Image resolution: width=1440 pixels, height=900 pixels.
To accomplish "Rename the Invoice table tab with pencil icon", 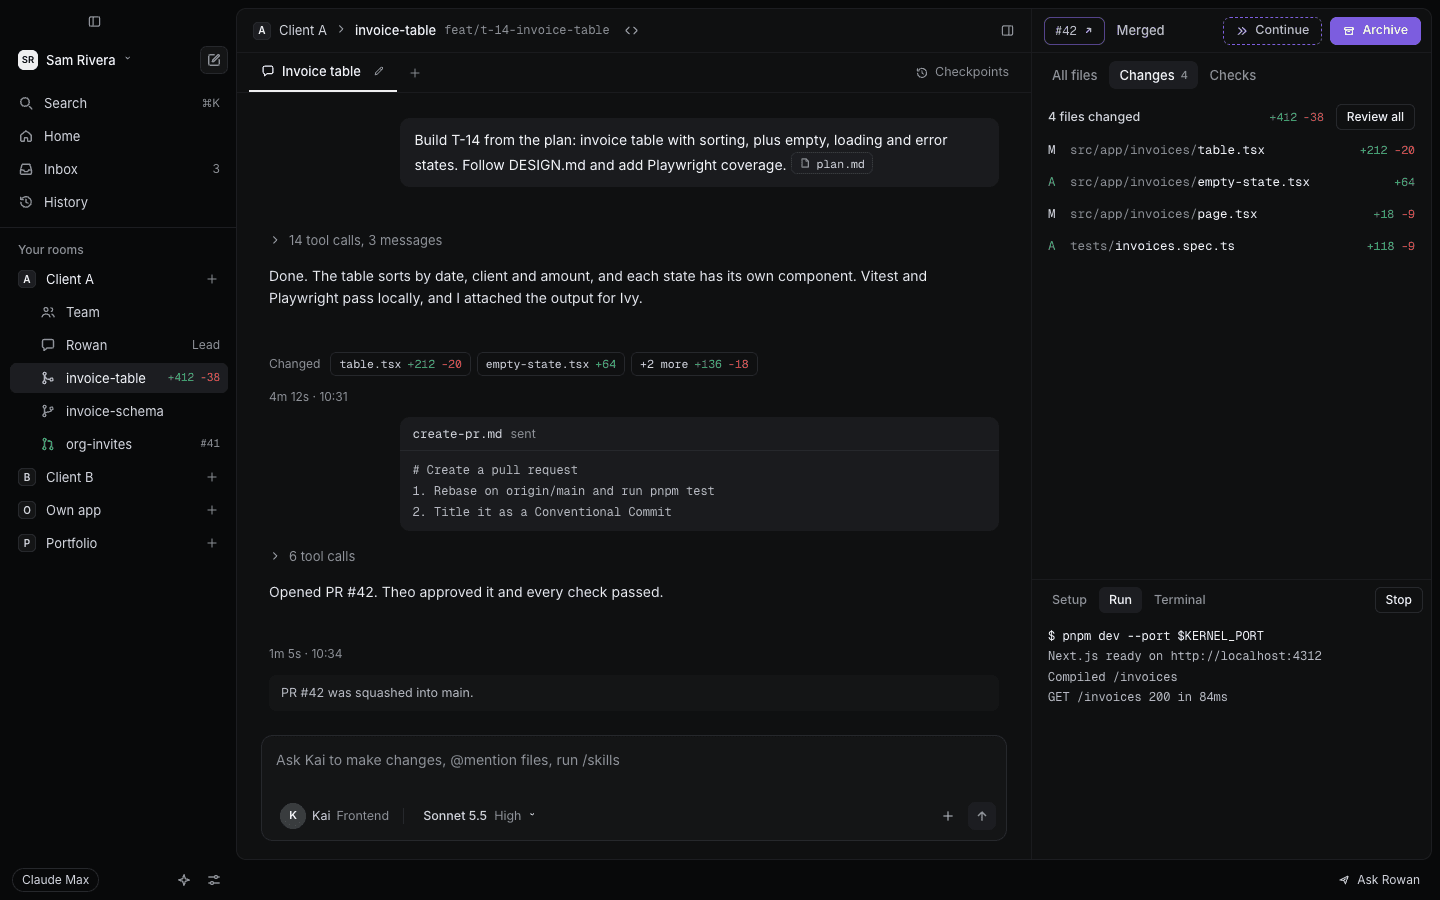I will click(x=379, y=71).
